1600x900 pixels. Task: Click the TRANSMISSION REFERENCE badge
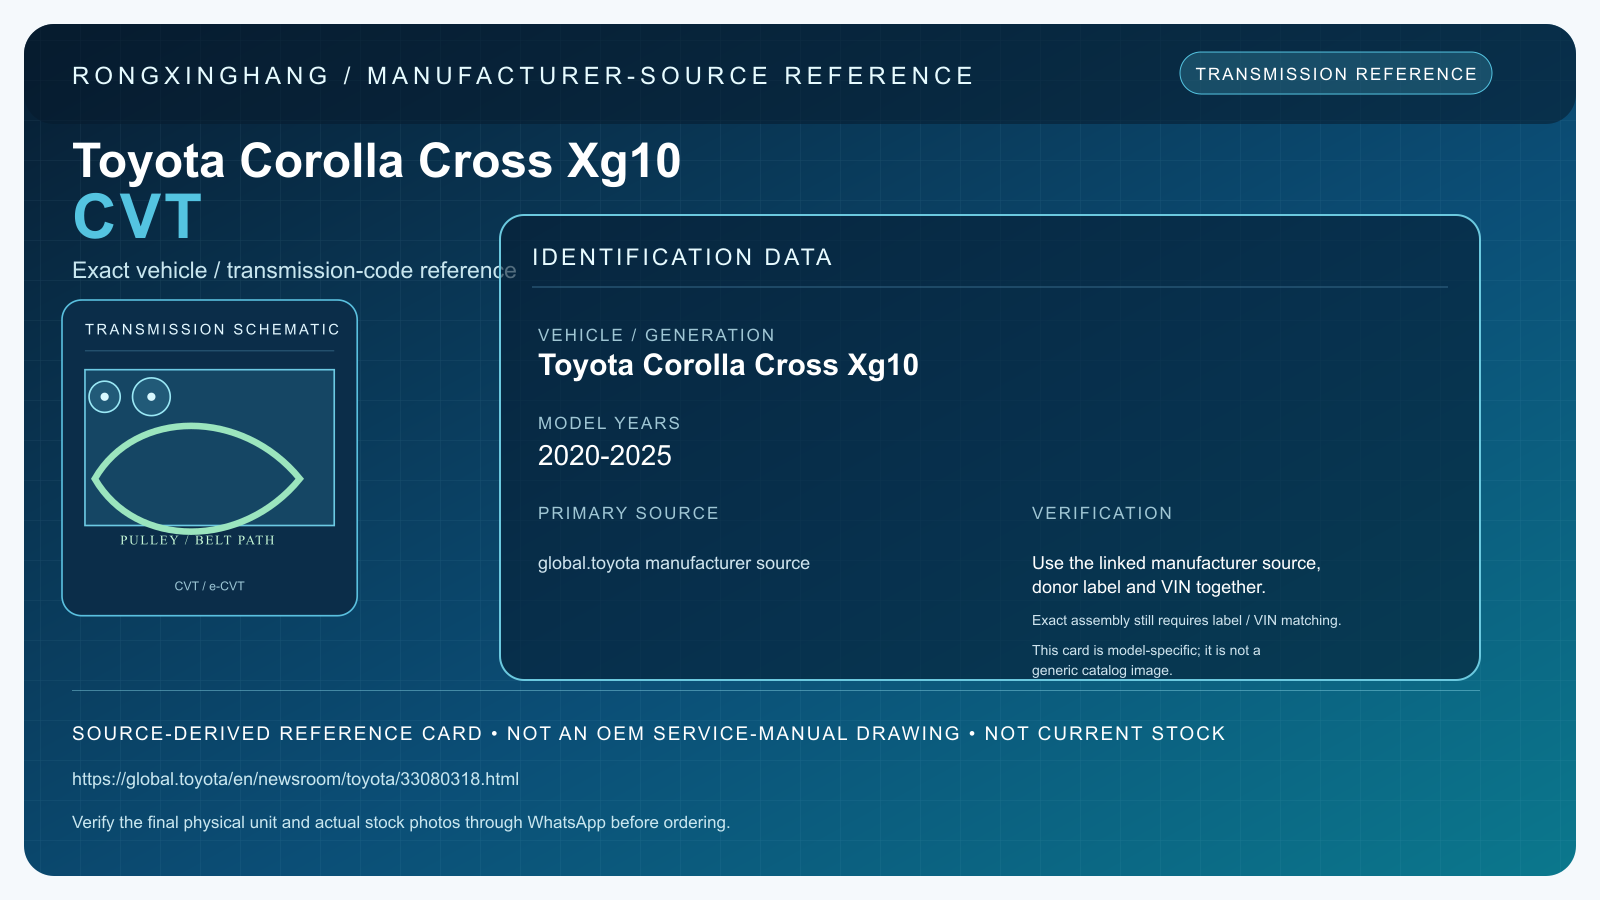1336,74
